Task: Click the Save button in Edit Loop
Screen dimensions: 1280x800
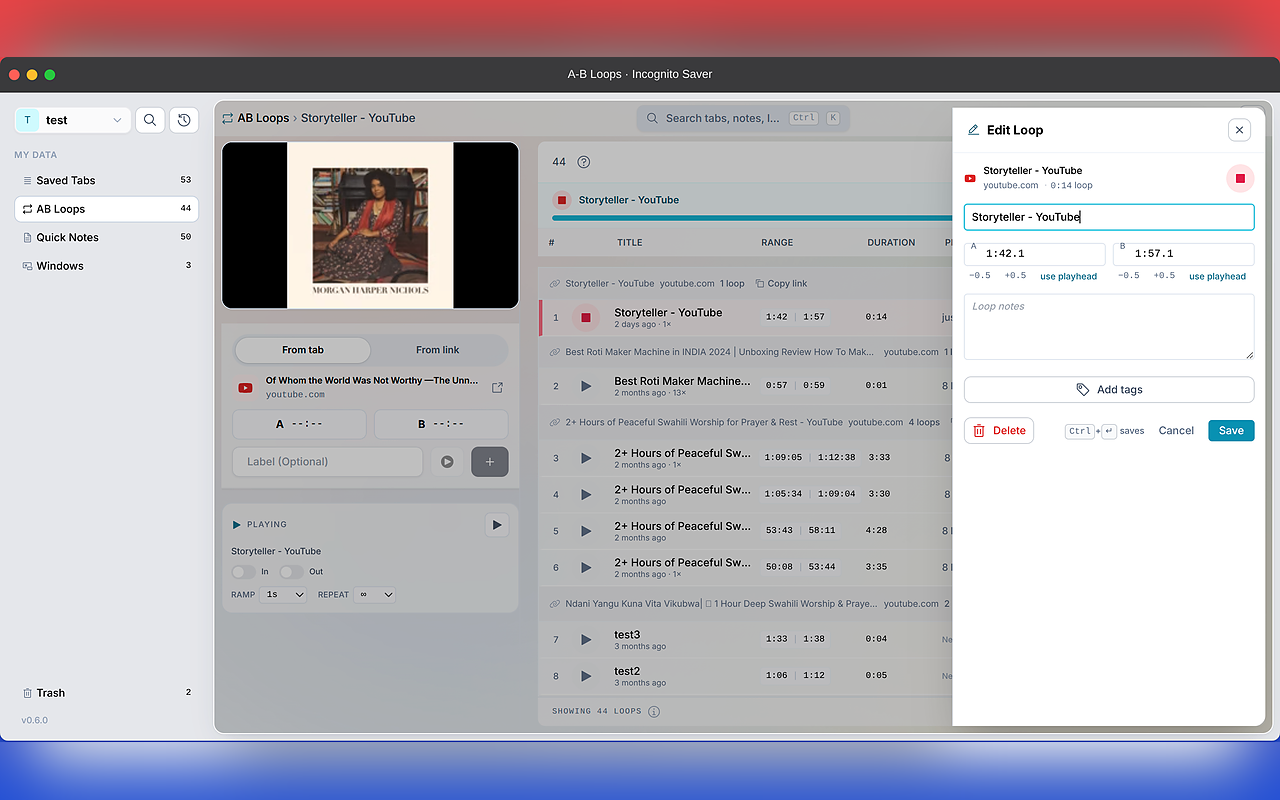Action: [1231, 430]
